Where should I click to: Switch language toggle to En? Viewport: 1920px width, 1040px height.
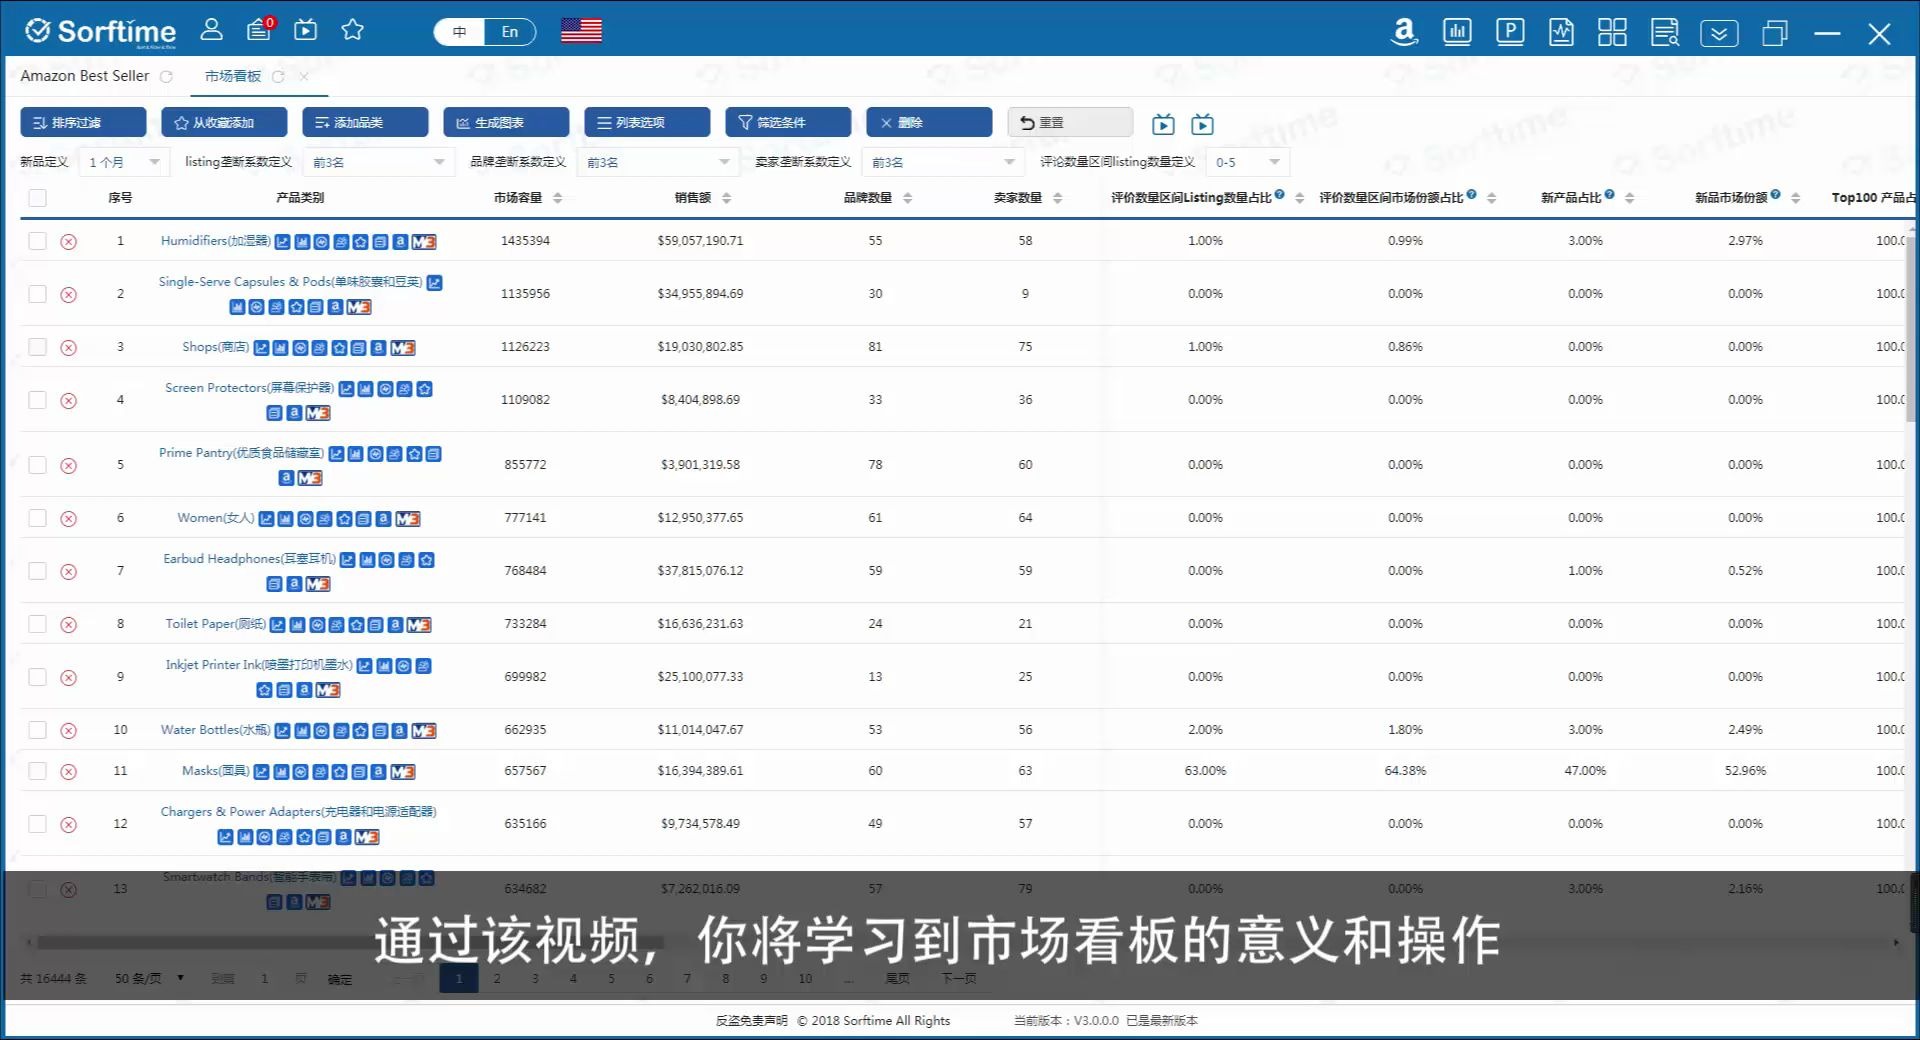coord(510,32)
